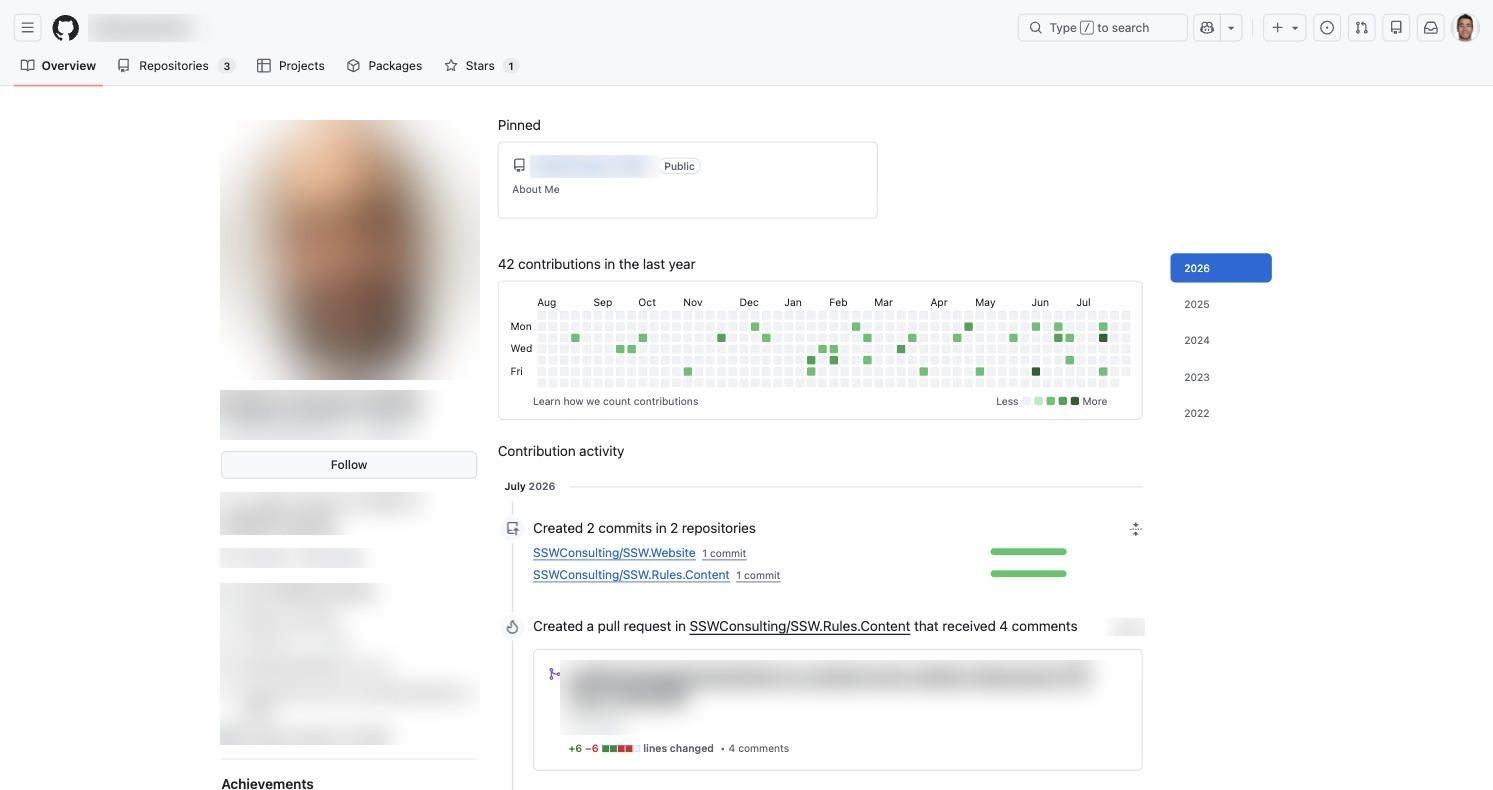Click the Pinned section heading
Viewport: 1493px width, 790px height.
519,125
